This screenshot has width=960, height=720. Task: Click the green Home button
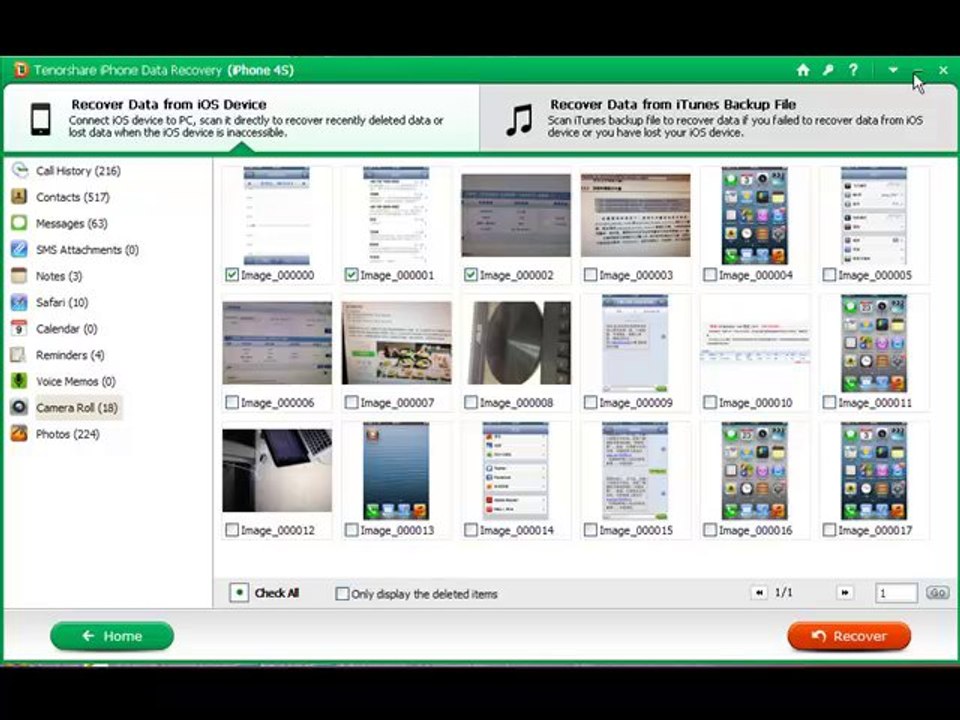point(112,636)
